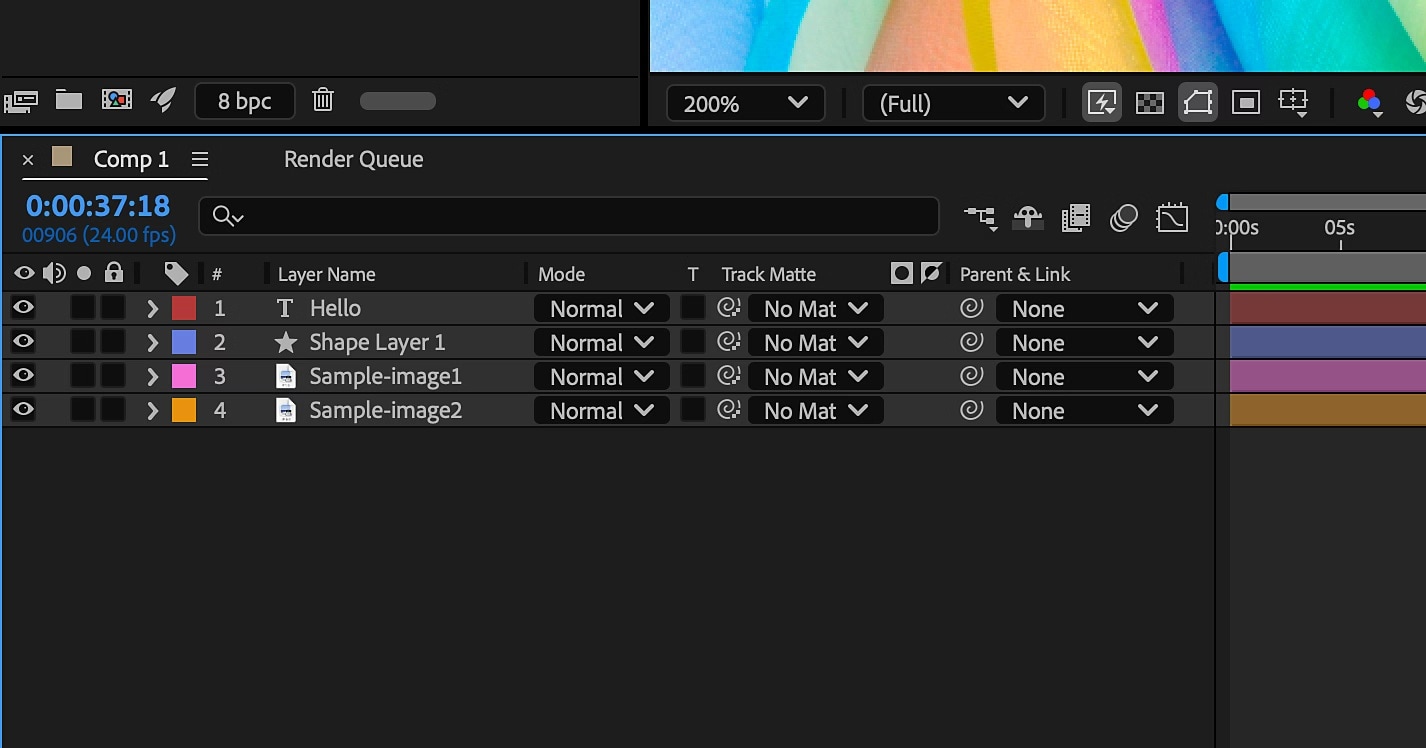Screen dimensions: 1426x748
Task: Enable Motion Blur for timeline
Action: 1124,217
